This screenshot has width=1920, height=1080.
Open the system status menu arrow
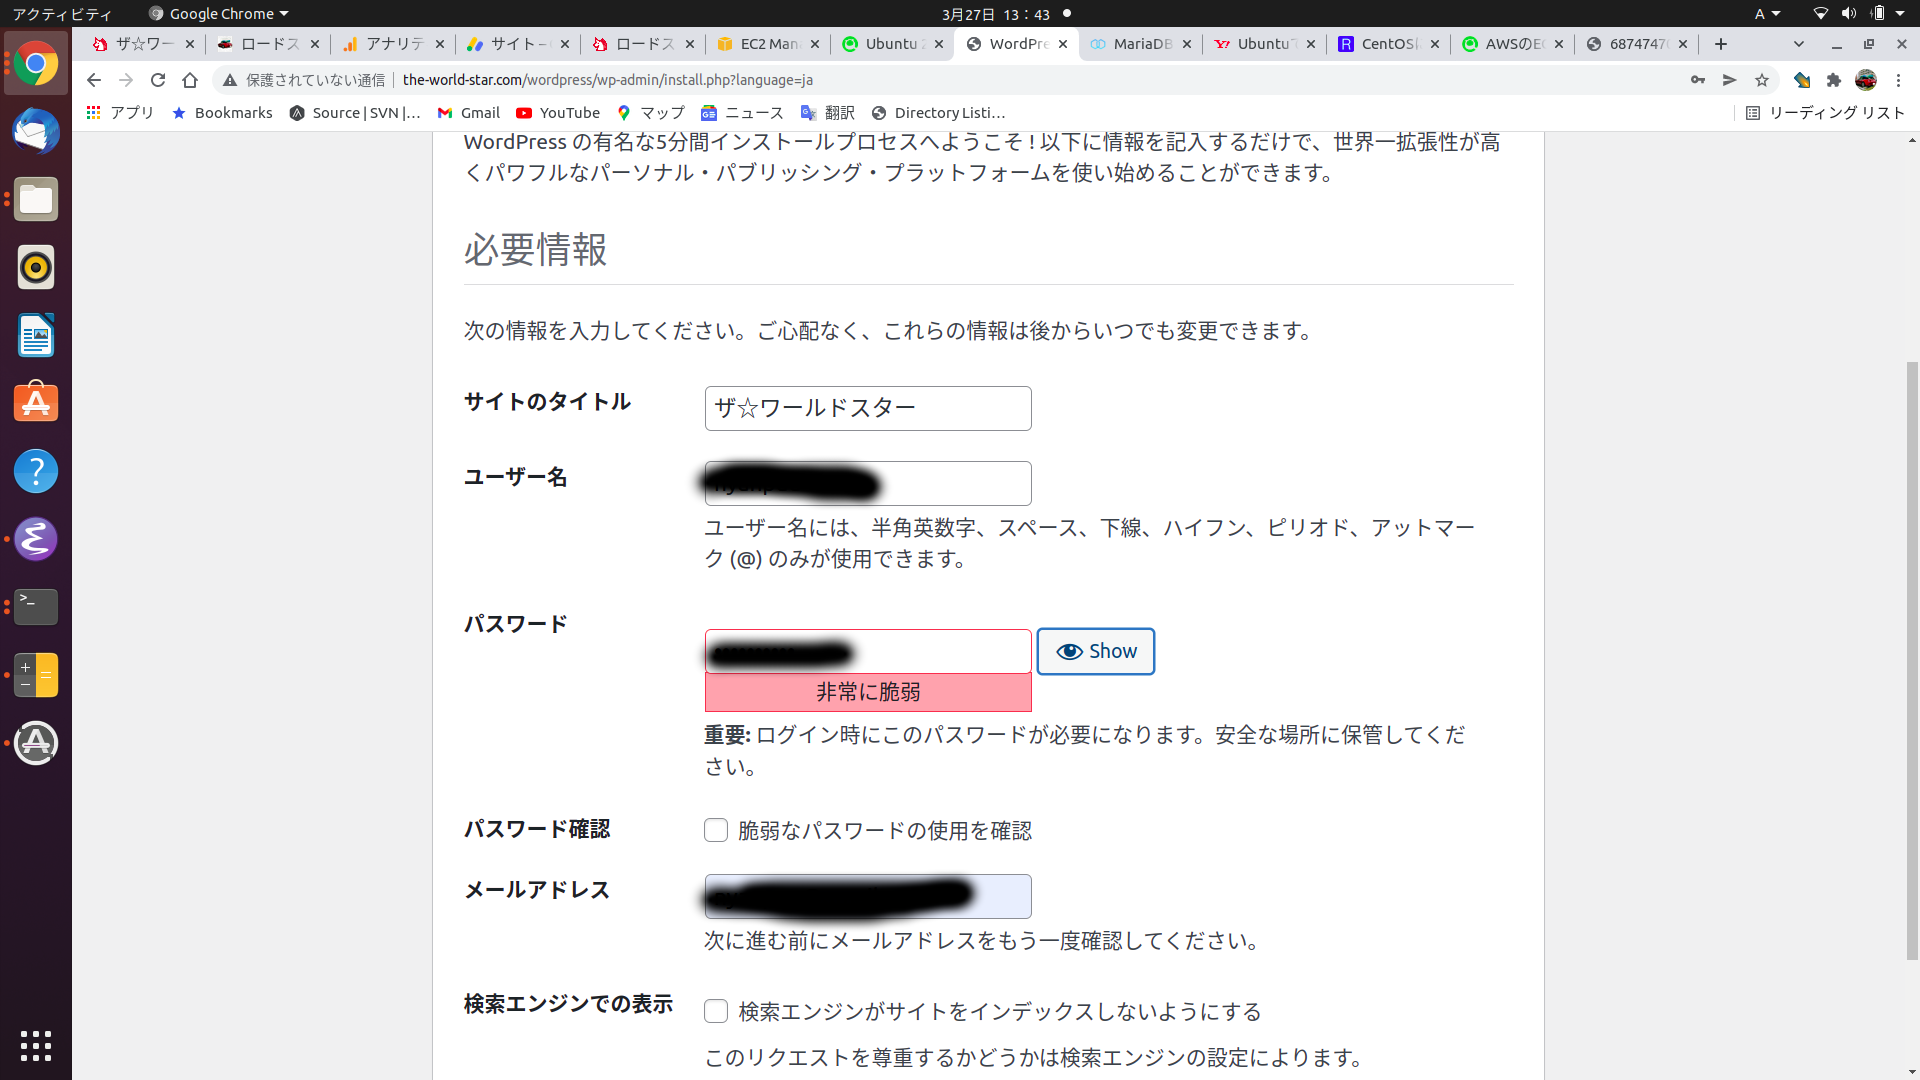(1900, 14)
